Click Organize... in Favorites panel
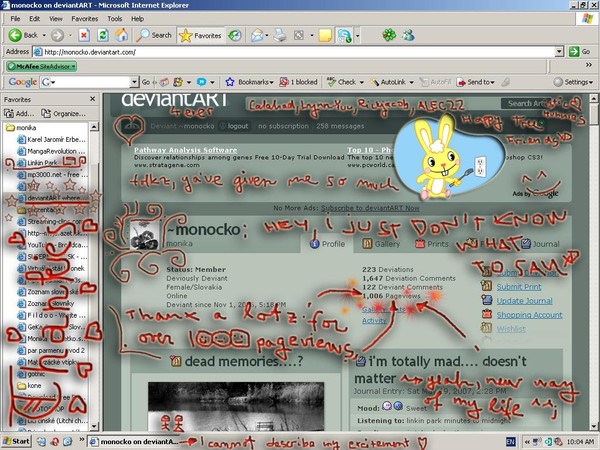The image size is (600, 450). (x=64, y=114)
